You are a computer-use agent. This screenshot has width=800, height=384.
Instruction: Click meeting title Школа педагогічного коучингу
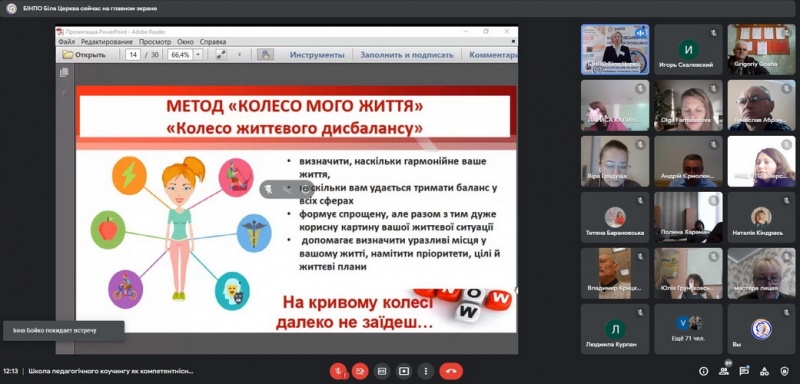pos(111,371)
